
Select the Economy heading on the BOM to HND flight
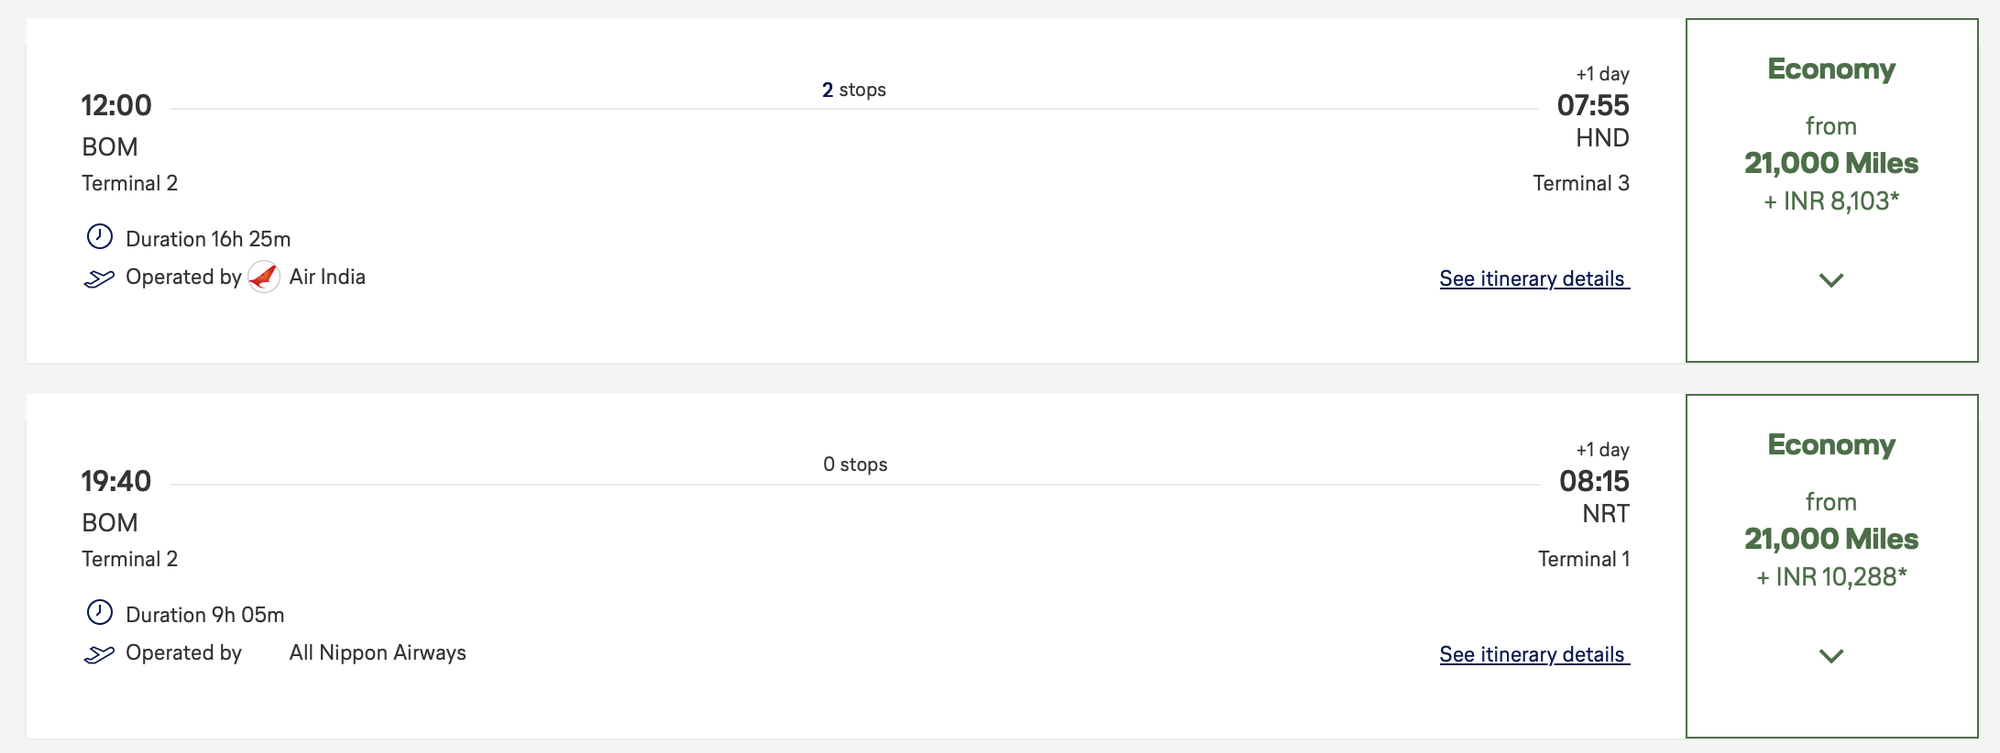[x=1831, y=69]
